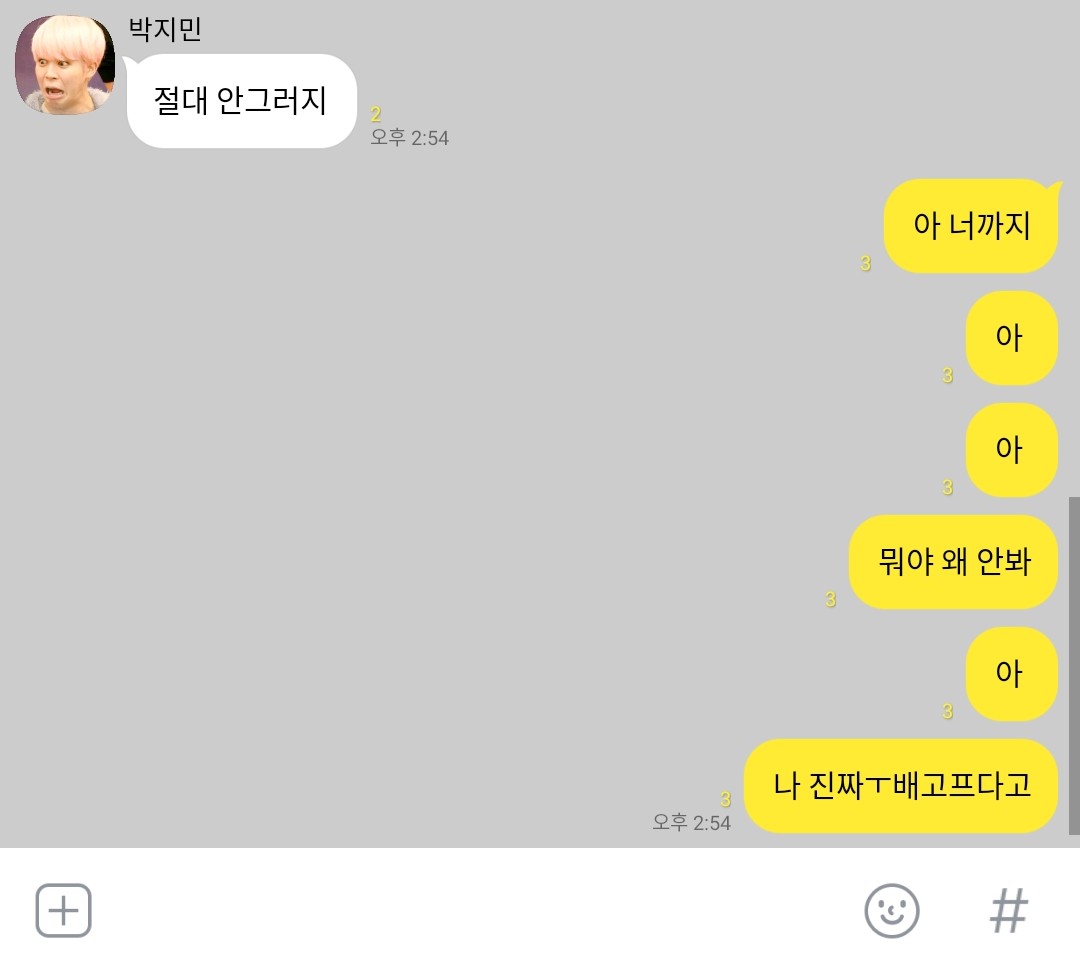Screen dimensions: 1080x974
Task: Tap the 오후 2:54 timestamp beside '나 진짜ㅜ배고프다고'
Action: (692, 822)
